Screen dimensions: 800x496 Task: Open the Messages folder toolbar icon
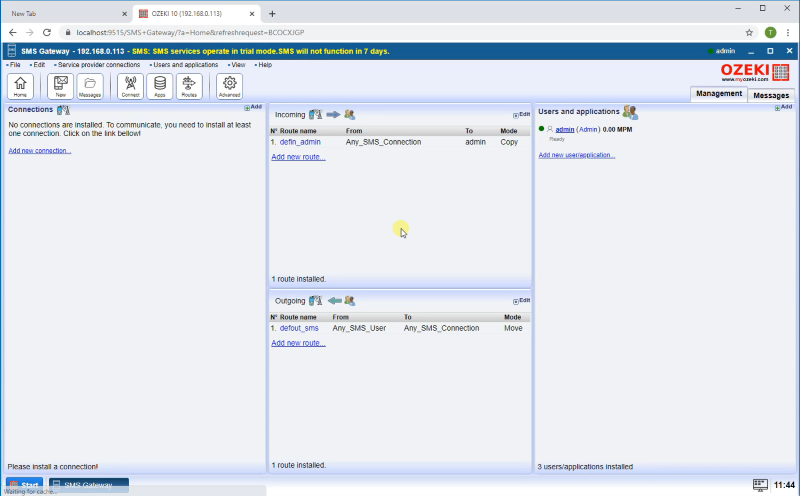click(90, 86)
